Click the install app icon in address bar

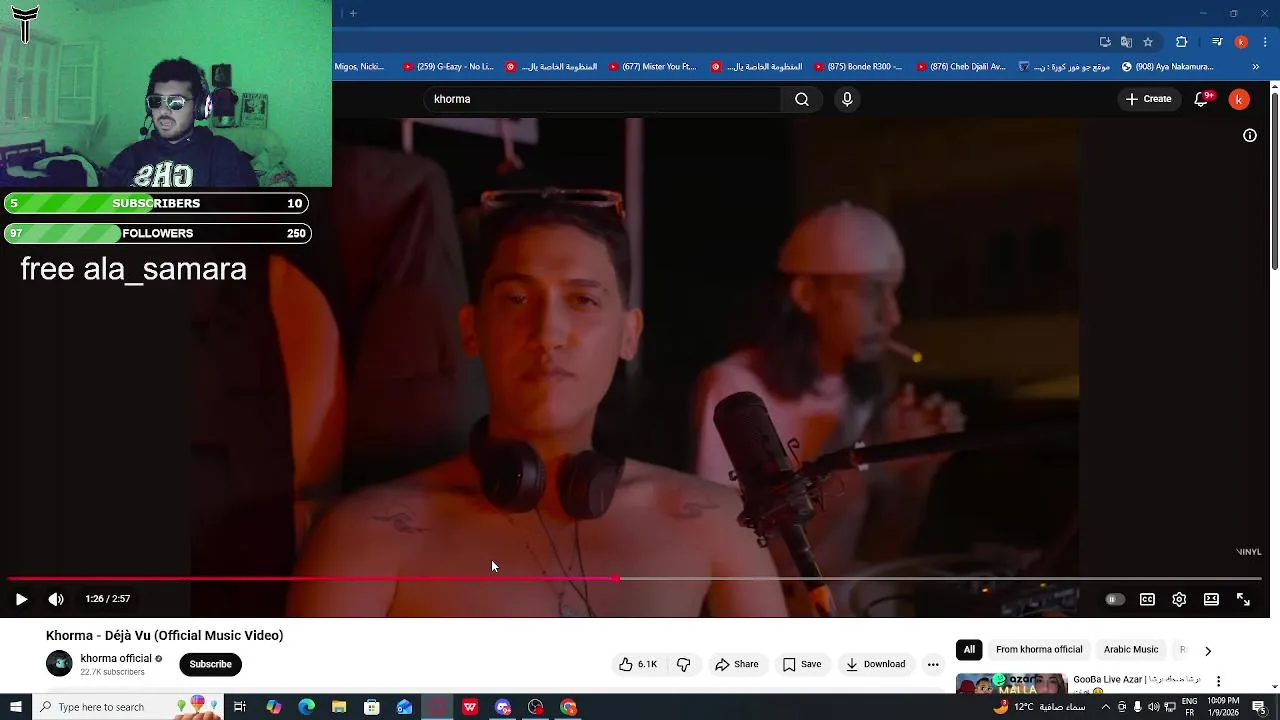[x=1105, y=42]
